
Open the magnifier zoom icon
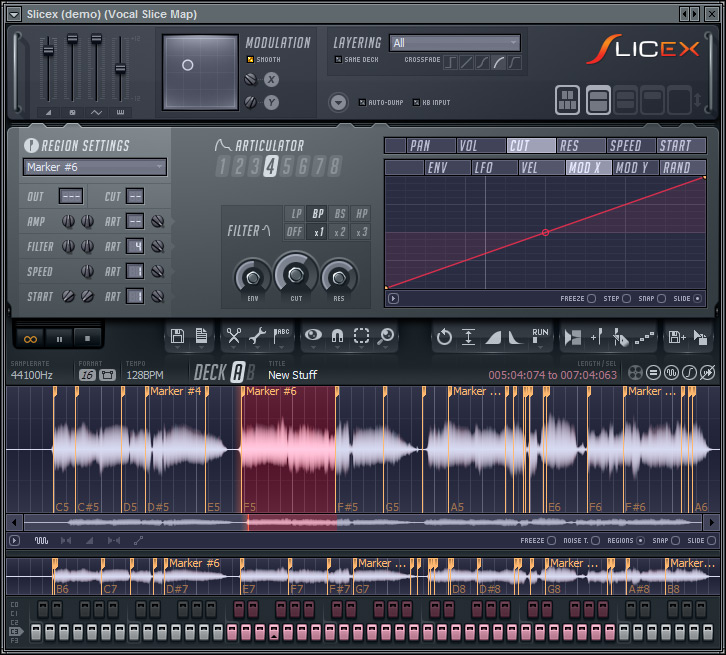385,336
